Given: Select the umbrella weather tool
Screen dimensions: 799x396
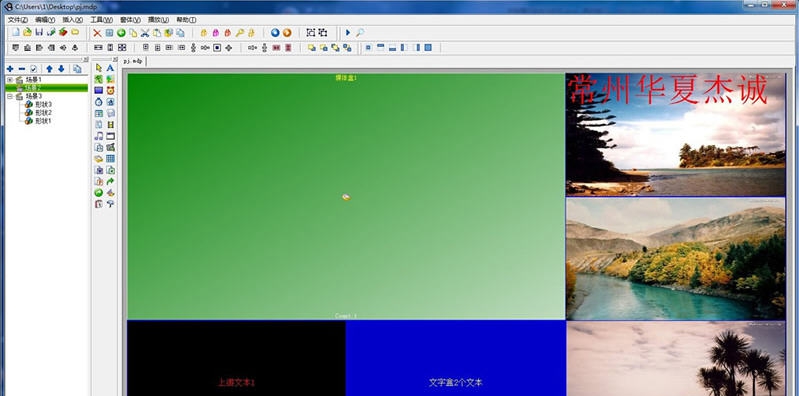Looking at the screenshot, I should (110, 204).
